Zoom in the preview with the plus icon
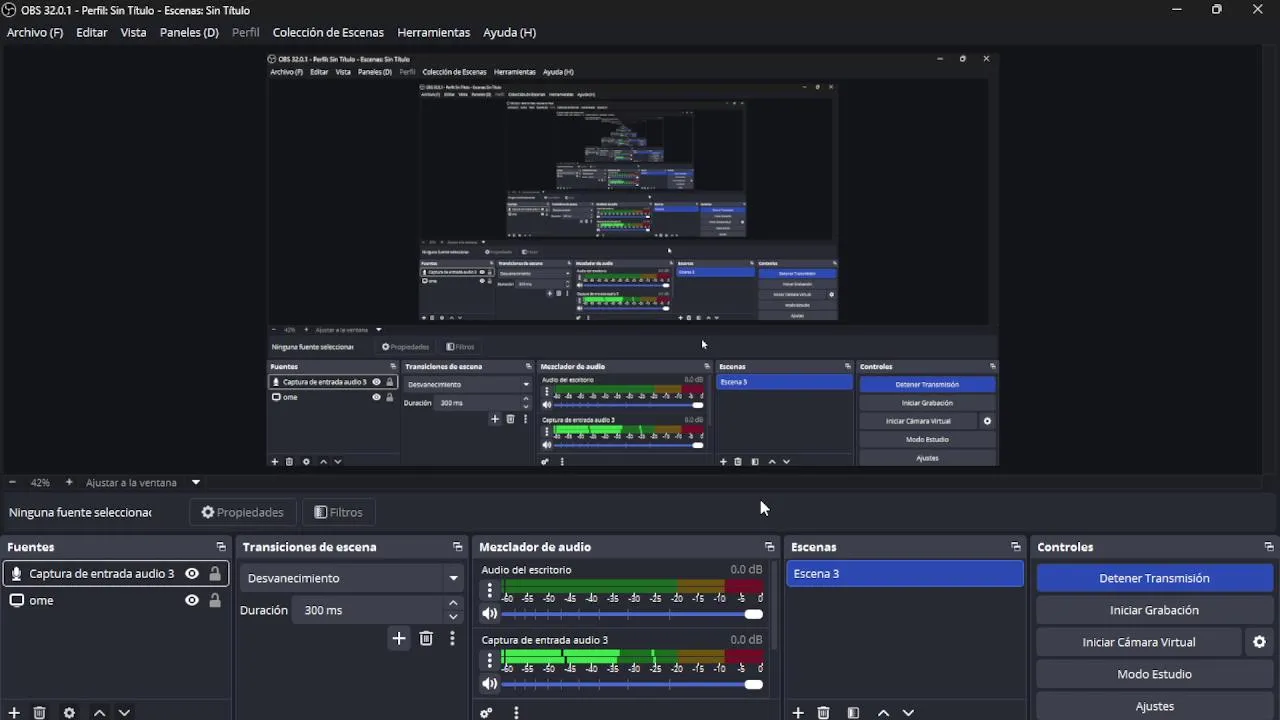This screenshot has height=720, width=1280. click(x=69, y=482)
